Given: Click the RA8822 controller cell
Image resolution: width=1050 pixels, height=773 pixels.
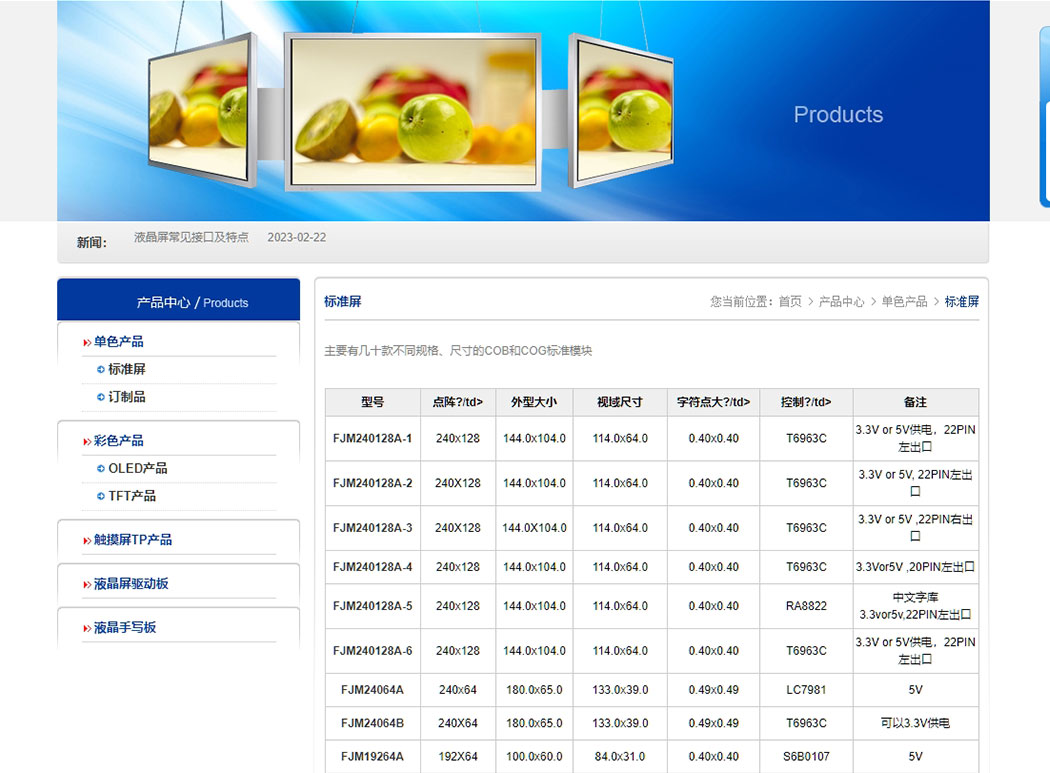Looking at the screenshot, I should (806, 606).
